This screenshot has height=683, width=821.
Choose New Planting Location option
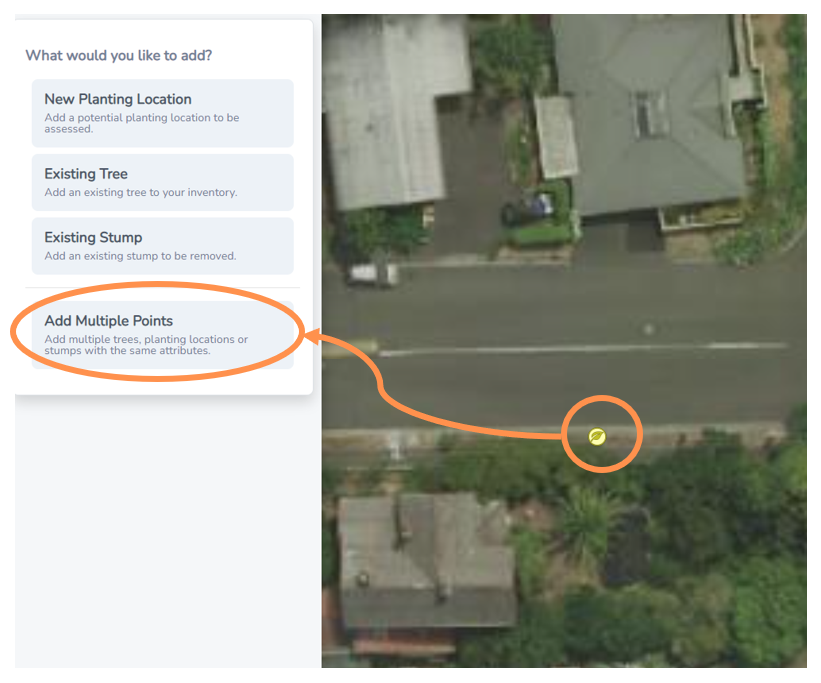pyautogui.click(x=162, y=113)
